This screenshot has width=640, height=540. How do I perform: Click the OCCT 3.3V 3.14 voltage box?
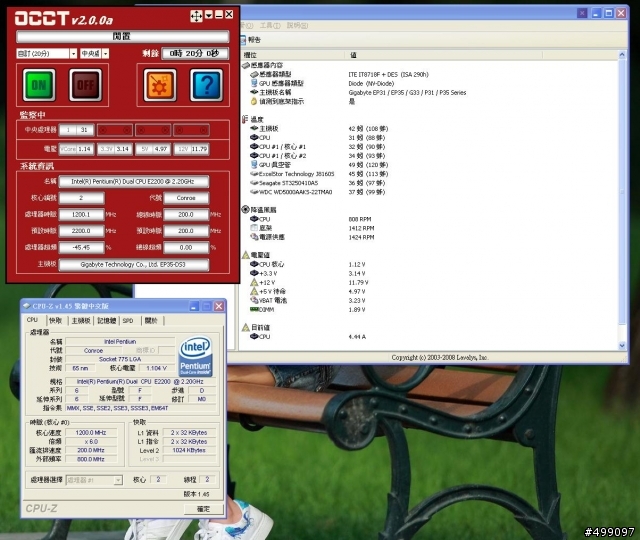115,149
